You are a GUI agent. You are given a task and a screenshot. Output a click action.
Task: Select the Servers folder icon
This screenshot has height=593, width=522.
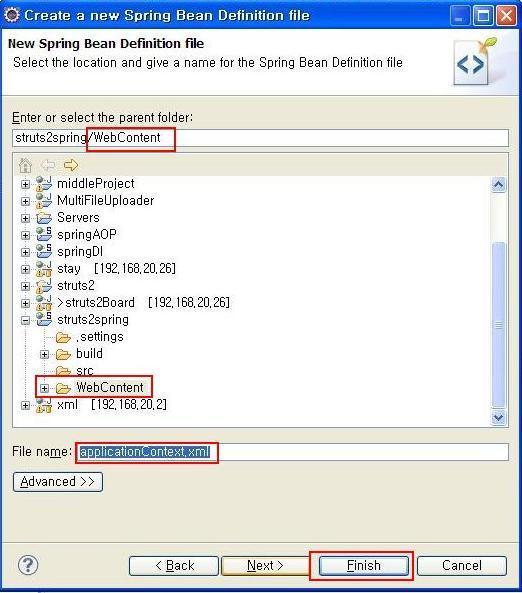click(x=44, y=218)
